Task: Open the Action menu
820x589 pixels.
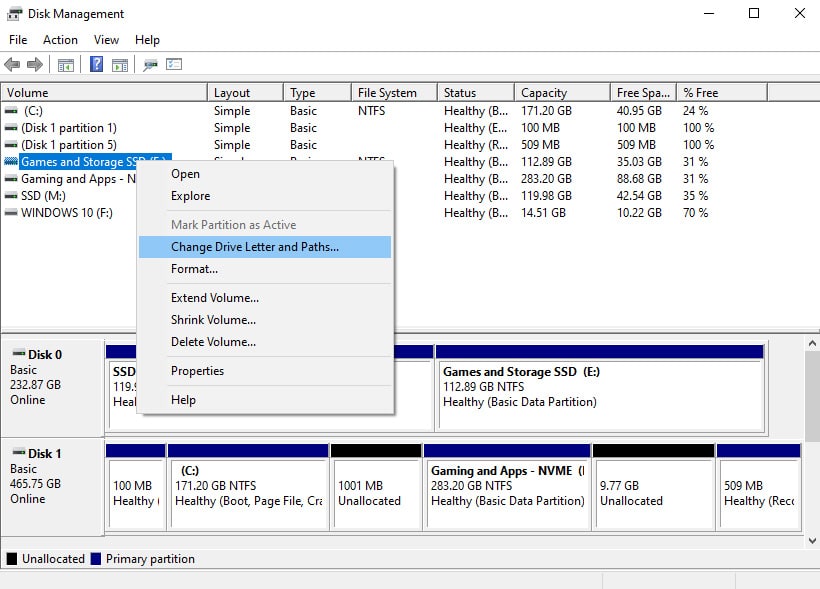Action: pos(60,39)
